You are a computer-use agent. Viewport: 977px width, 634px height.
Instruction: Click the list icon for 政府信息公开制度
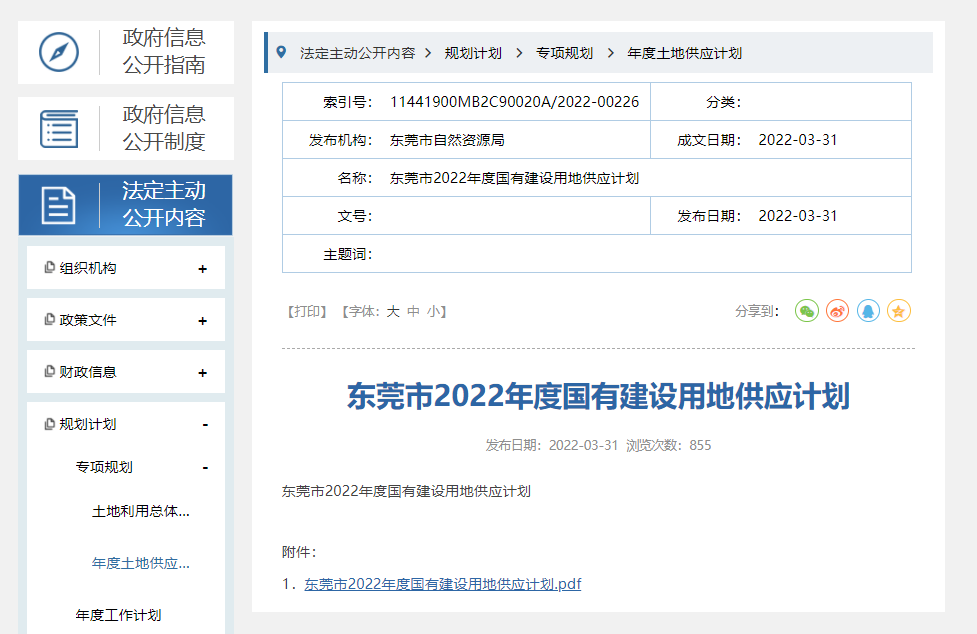tap(58, 128)
